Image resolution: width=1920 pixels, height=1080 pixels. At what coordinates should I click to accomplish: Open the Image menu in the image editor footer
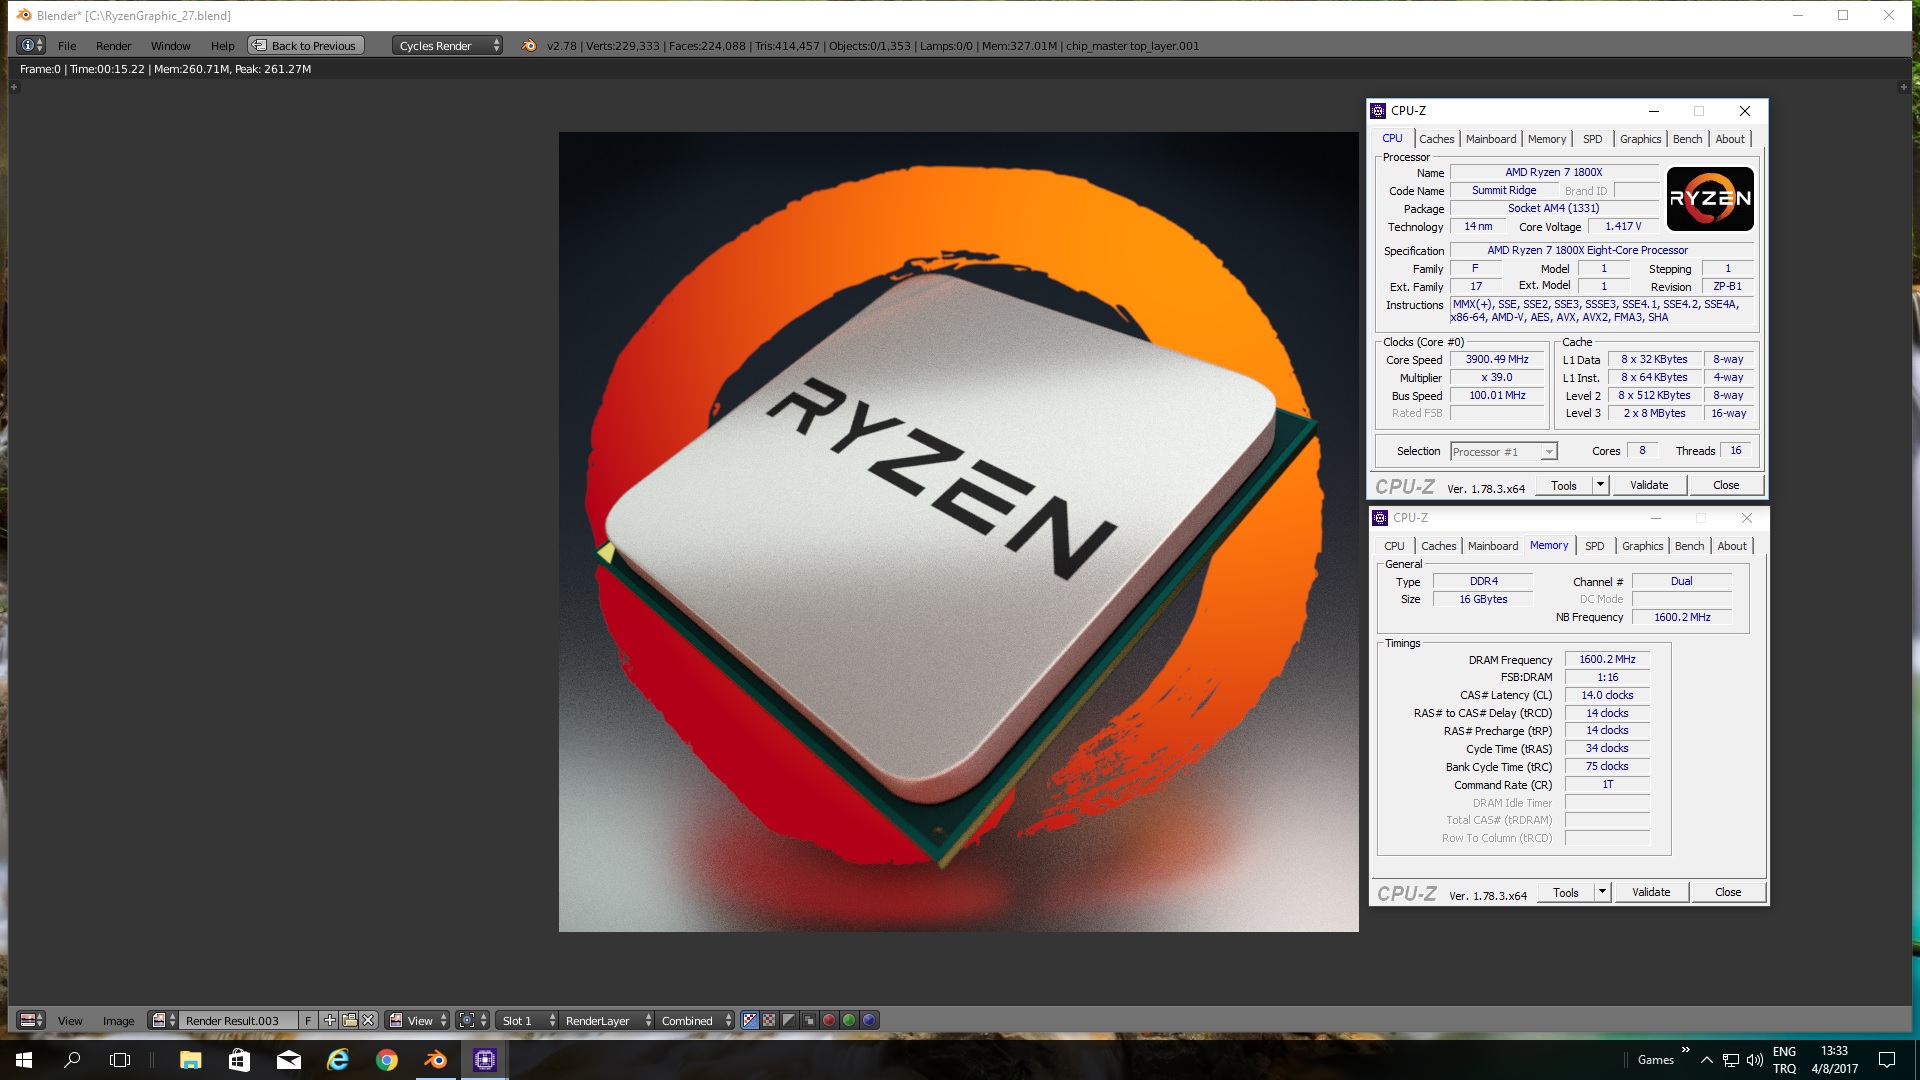(118, 1021)
